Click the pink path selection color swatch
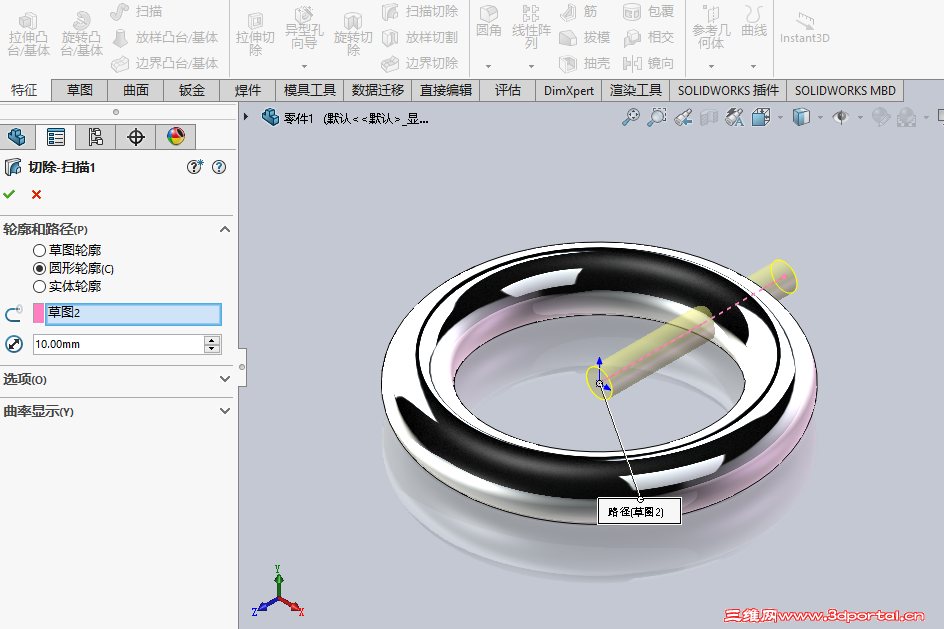944x629 pixels. [x=39, y=314]
